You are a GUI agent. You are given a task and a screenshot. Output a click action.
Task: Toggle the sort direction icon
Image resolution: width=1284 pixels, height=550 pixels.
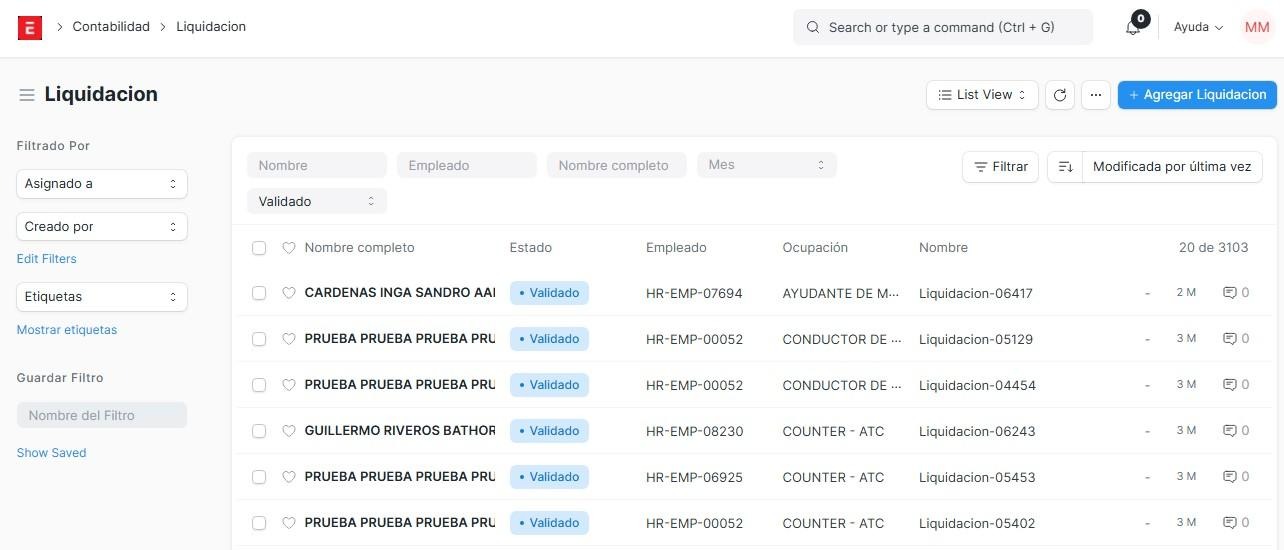click(x=1065, y=167)
